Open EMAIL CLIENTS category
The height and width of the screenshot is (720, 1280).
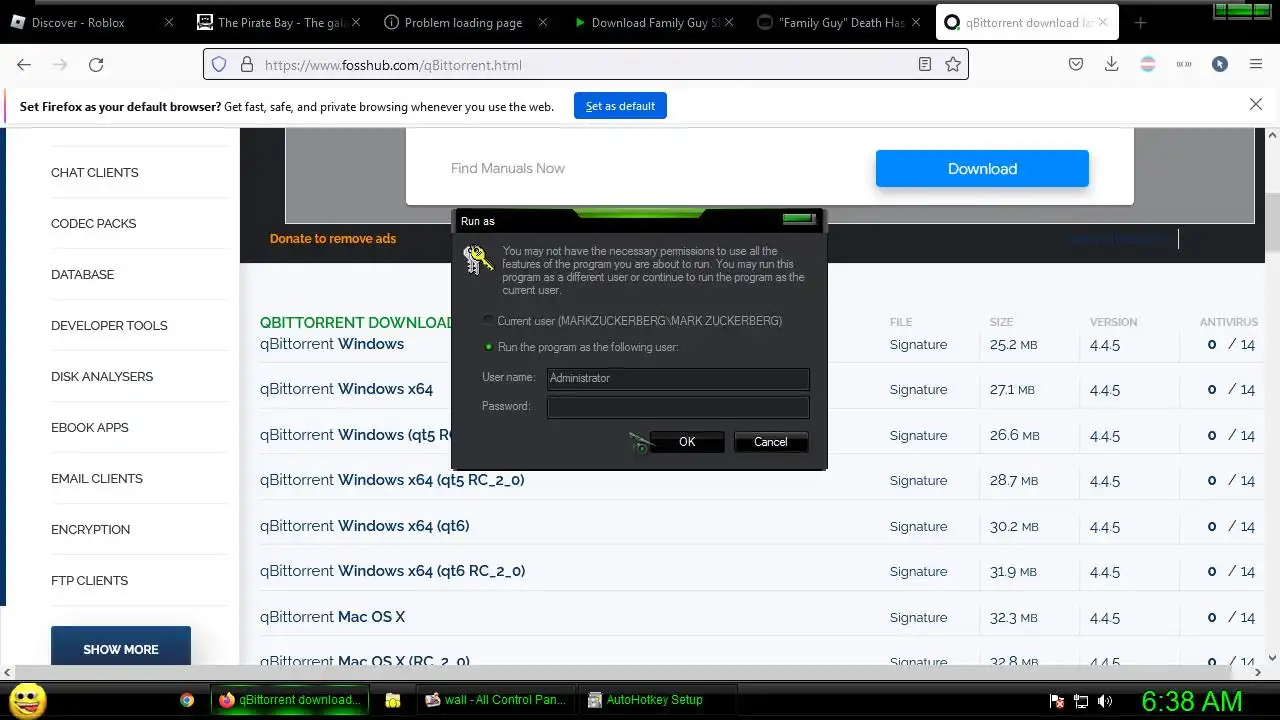click(97, 478)
